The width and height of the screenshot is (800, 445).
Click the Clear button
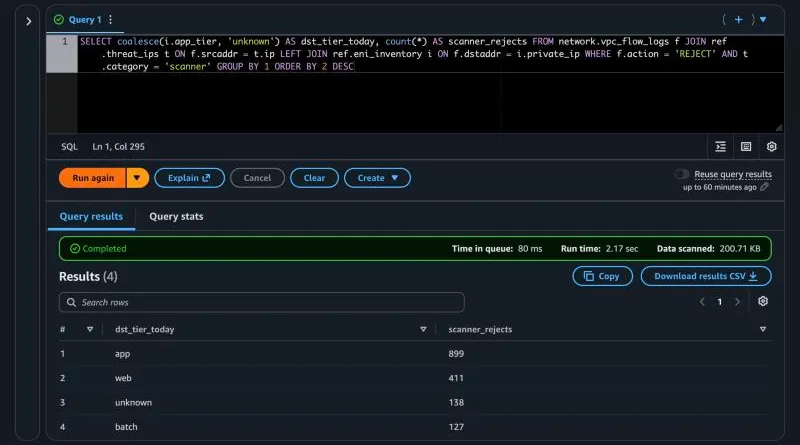314,178
